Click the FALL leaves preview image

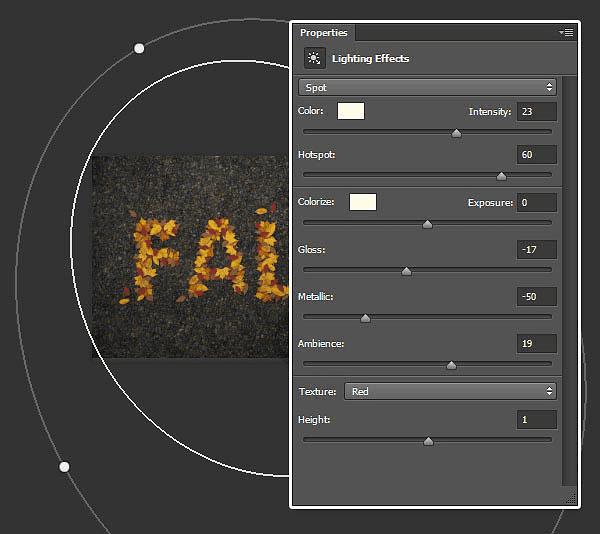click(190, 256)
